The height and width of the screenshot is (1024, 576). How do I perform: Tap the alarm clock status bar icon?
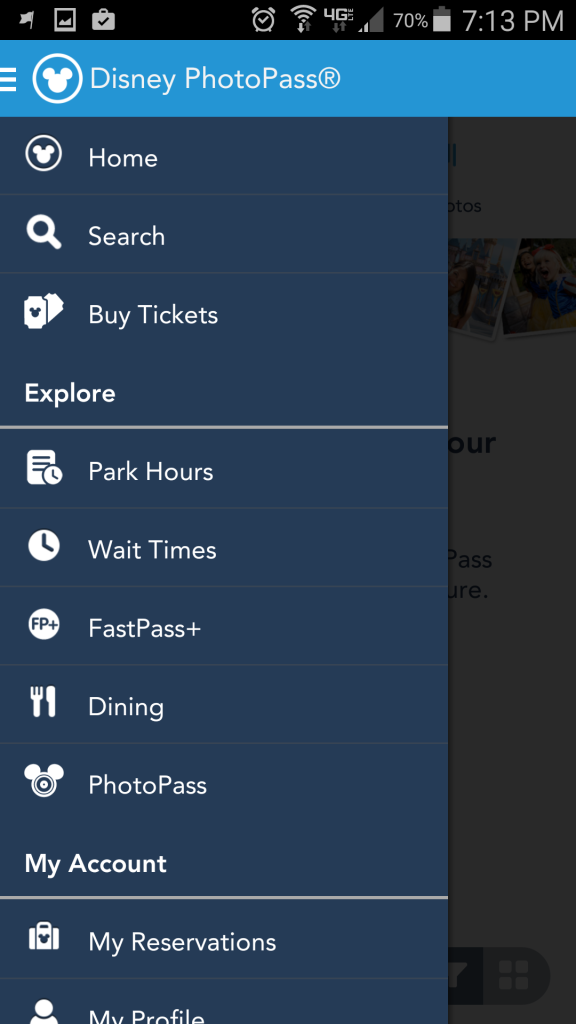(x=263, y=20)
